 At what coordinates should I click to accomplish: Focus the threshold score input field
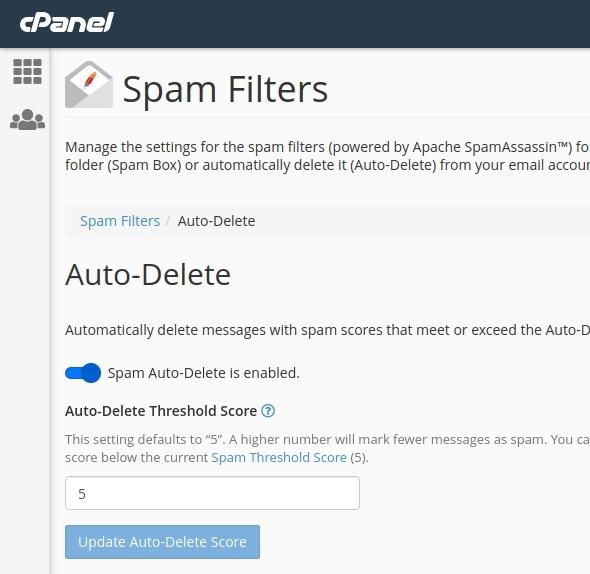[212, 493]
